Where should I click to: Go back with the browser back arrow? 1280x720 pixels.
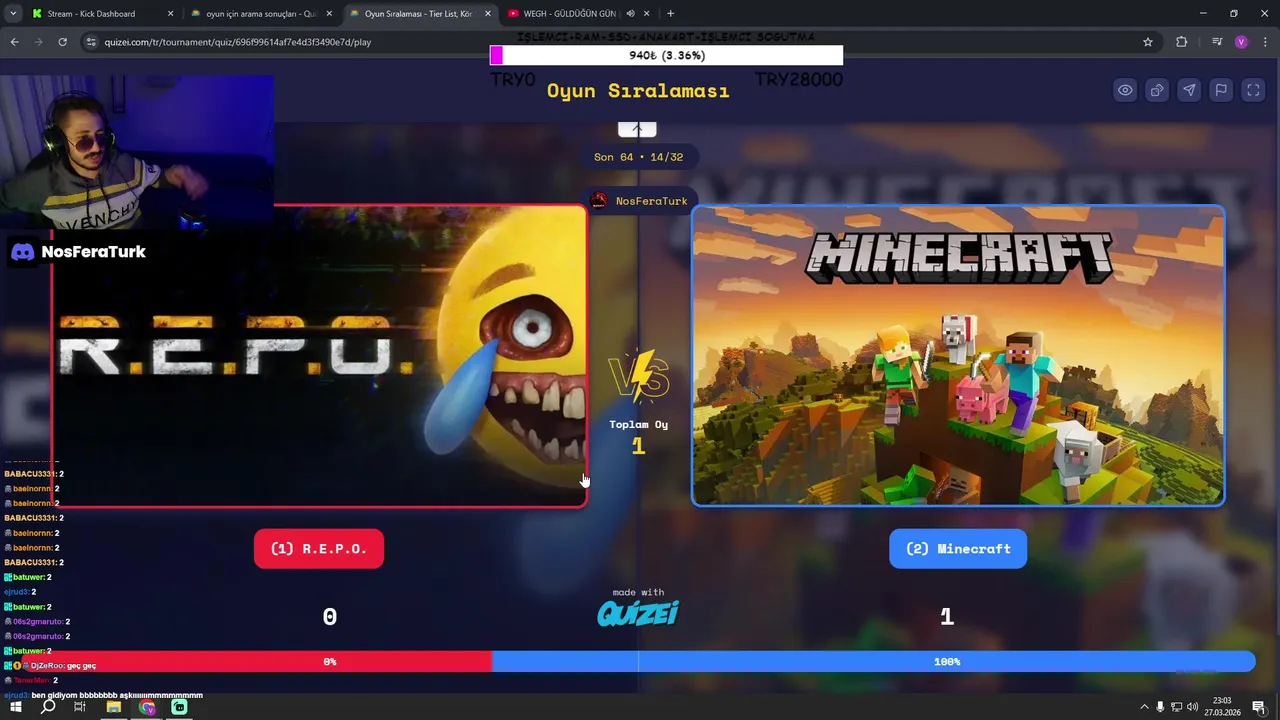coord(14,42)
